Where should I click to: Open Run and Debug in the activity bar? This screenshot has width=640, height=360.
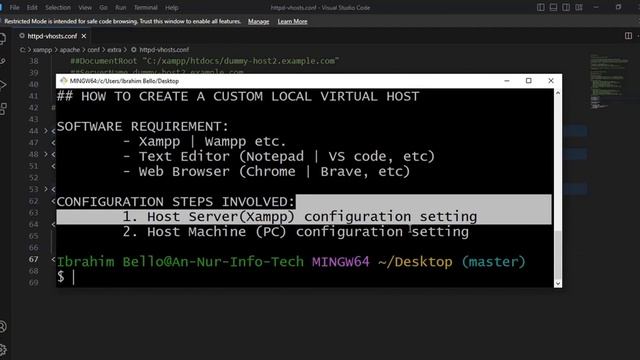(3, 85)
